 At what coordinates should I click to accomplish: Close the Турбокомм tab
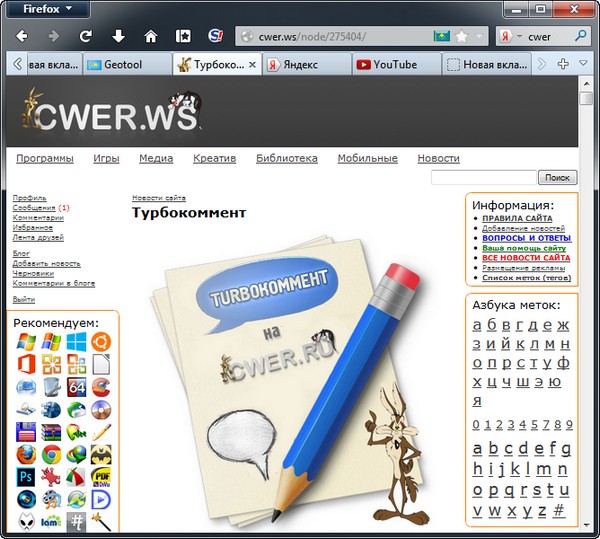(x=252, y=64)
